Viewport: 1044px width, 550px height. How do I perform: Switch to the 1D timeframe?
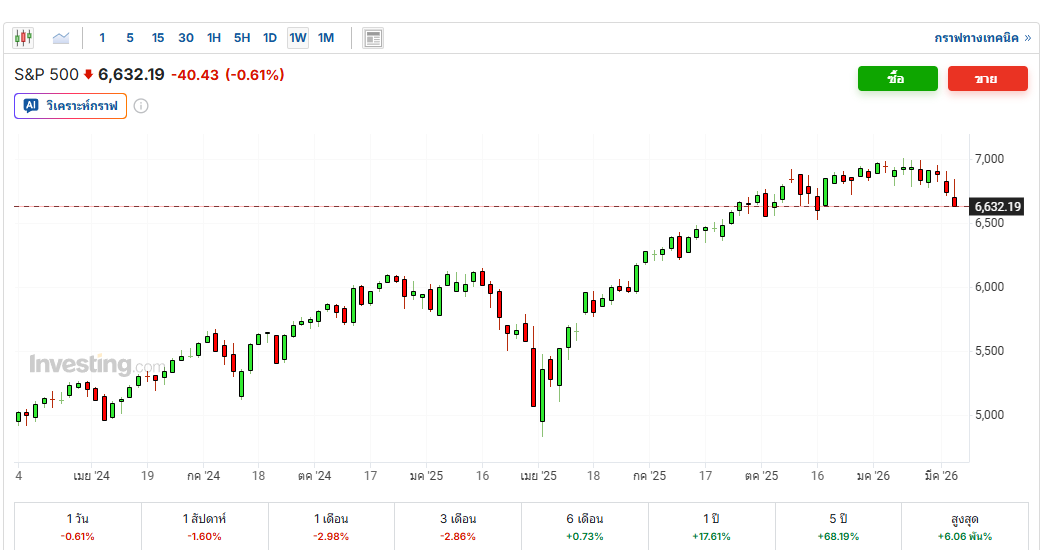(270, 38)
